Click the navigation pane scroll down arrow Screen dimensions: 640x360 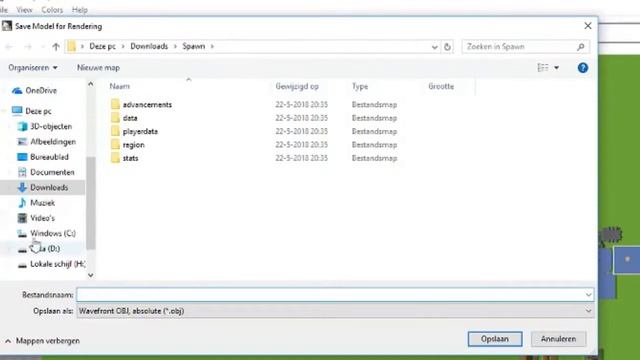point(91,276)
